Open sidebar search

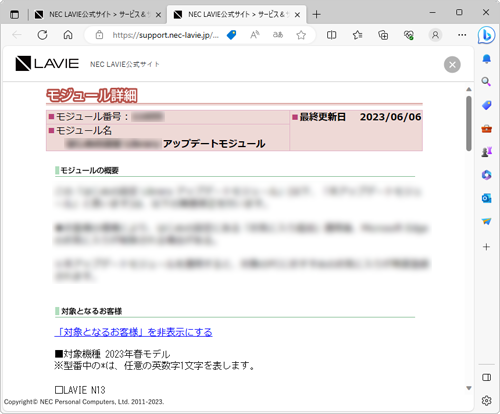click(x=486, y=81)
